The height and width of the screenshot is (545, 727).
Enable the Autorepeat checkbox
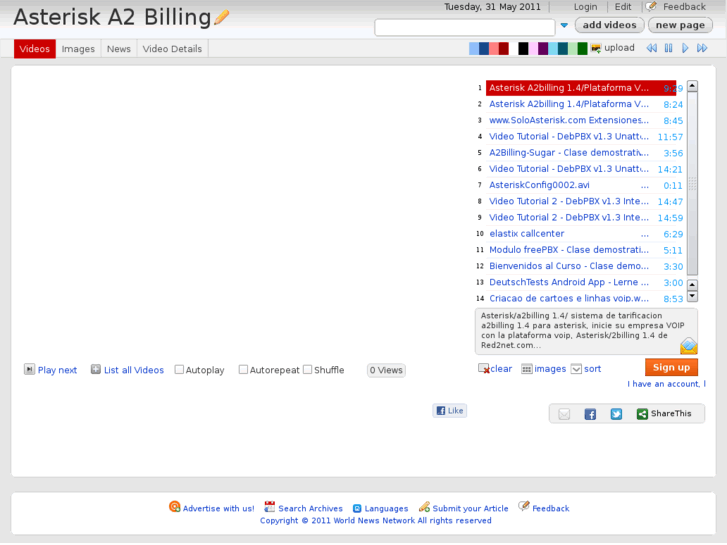point(243,370)
